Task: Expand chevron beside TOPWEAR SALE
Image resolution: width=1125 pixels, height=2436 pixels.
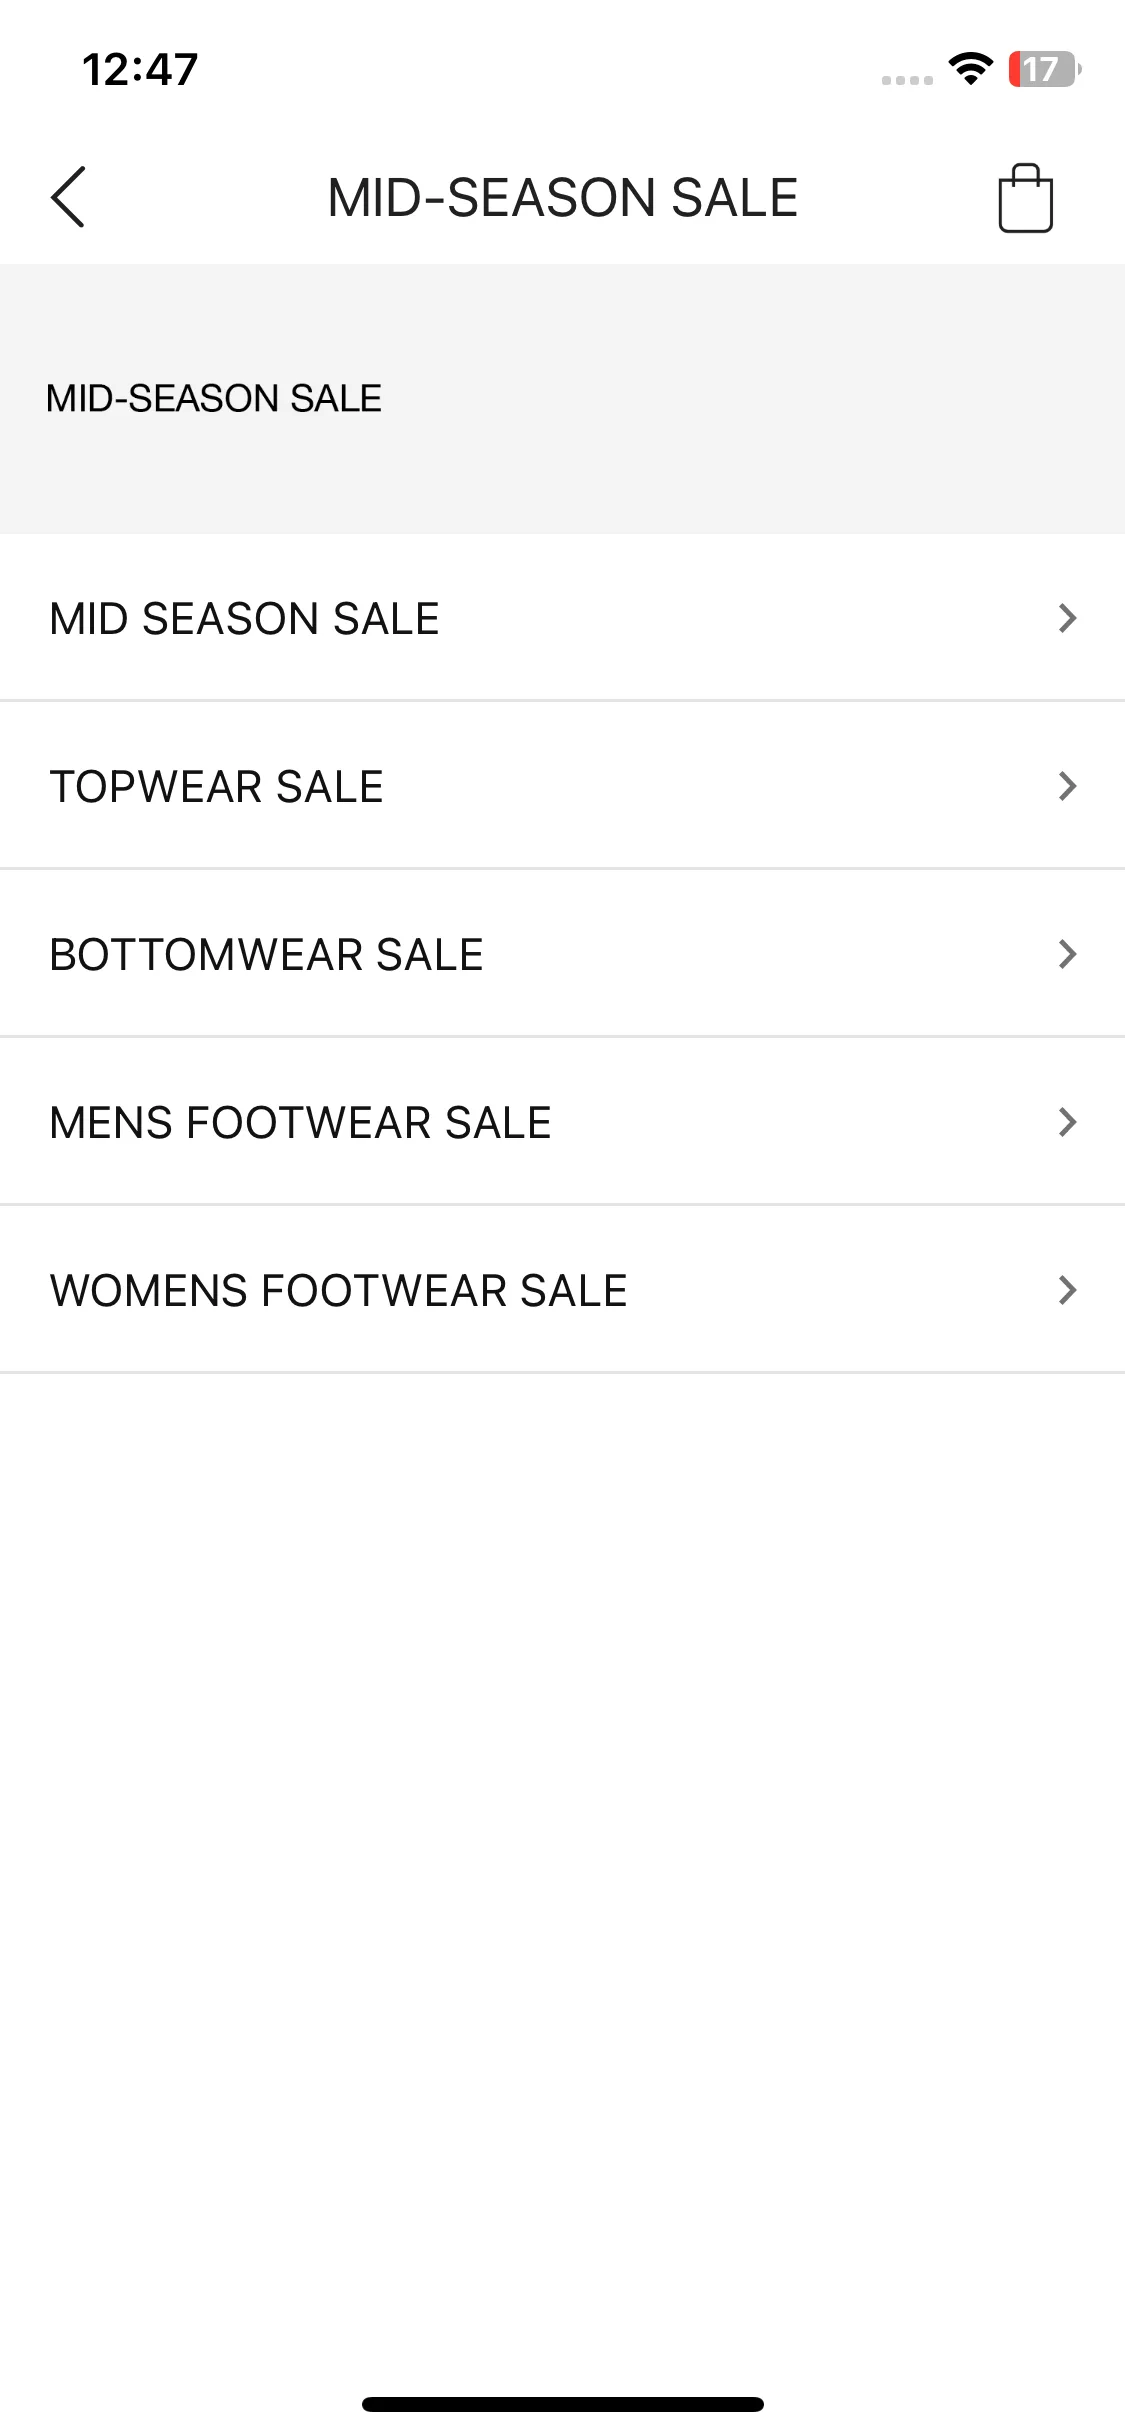Action: pyautogui.click(x=1068, y=786)
